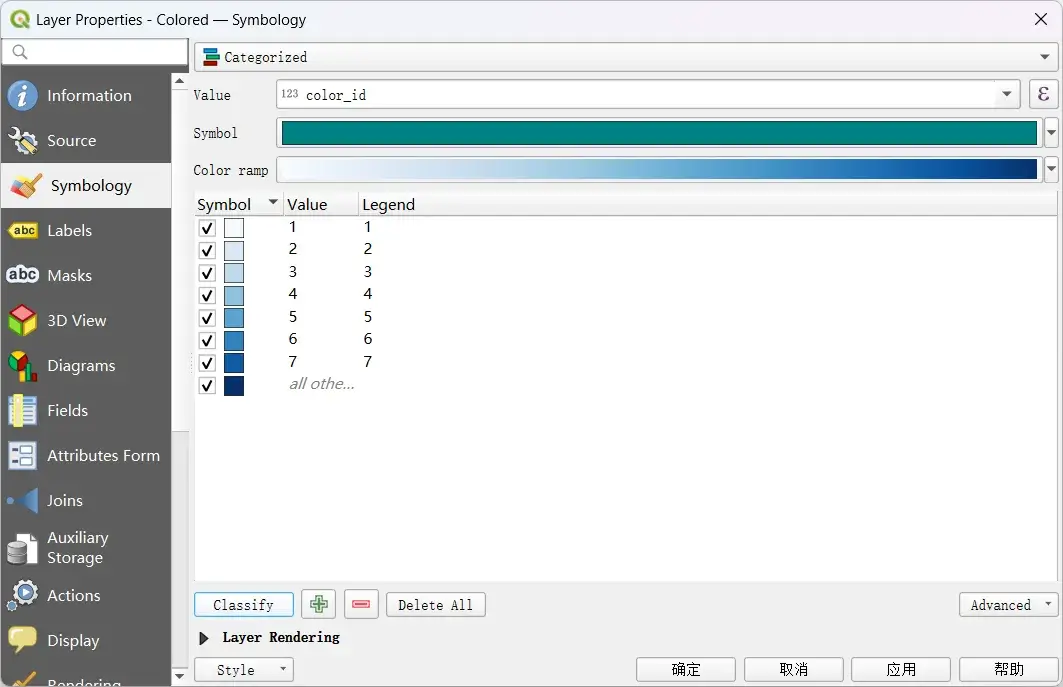Switch to the Diagrams tab
This screenshot has height=687, width=1063.
86,366
